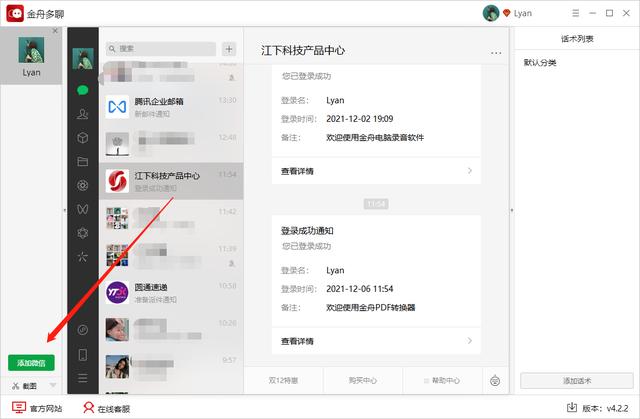Open the sidebar bottom three-line menu
640x419 pixels.
[x=83, y=379]
